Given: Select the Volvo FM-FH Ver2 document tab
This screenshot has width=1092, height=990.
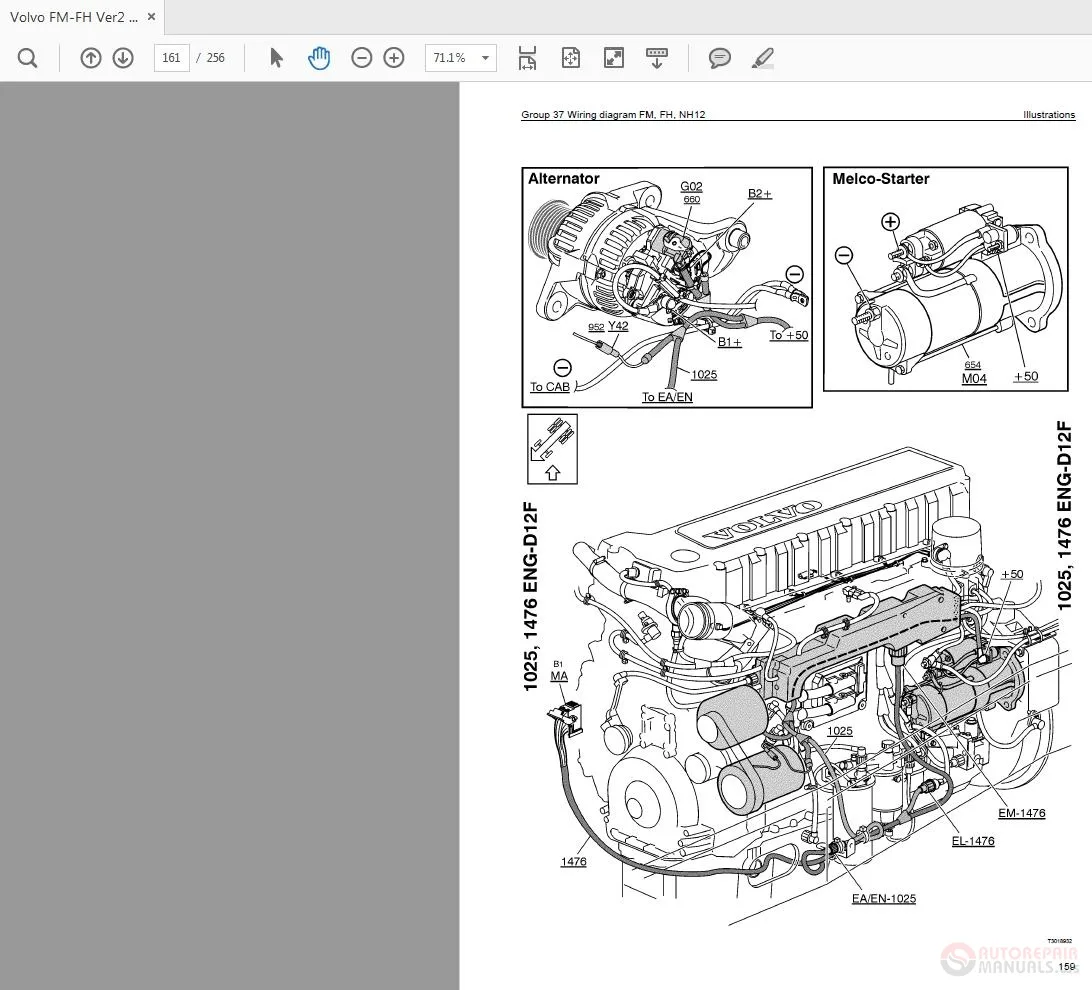Looking at the screenshot, I should (81, 17).
